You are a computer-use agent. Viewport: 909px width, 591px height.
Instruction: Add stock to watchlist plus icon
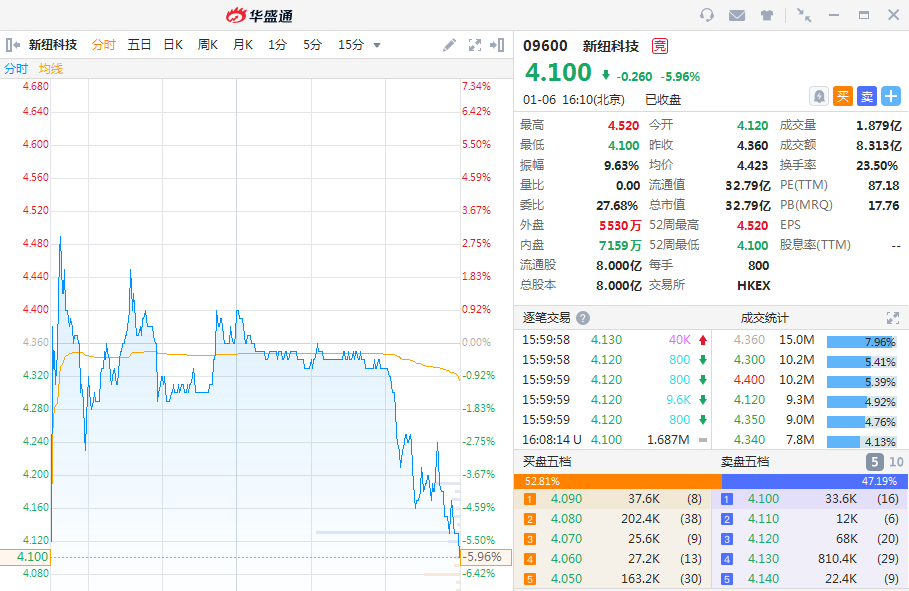(x=891, y=96)
